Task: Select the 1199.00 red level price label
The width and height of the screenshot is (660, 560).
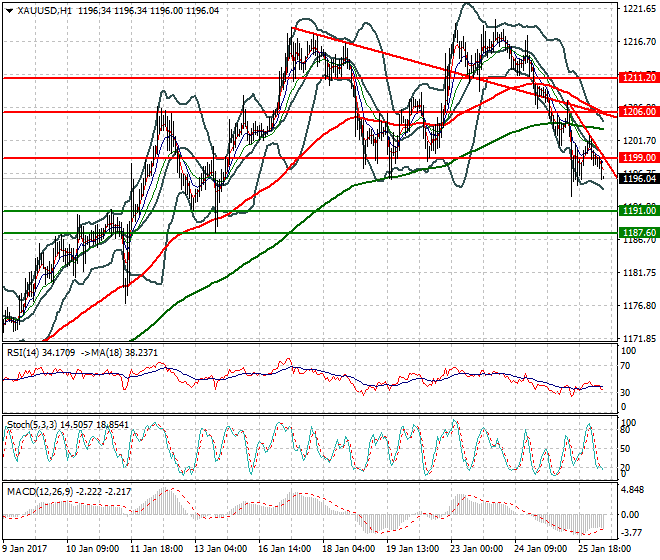Action: click(x=639, y=158)
